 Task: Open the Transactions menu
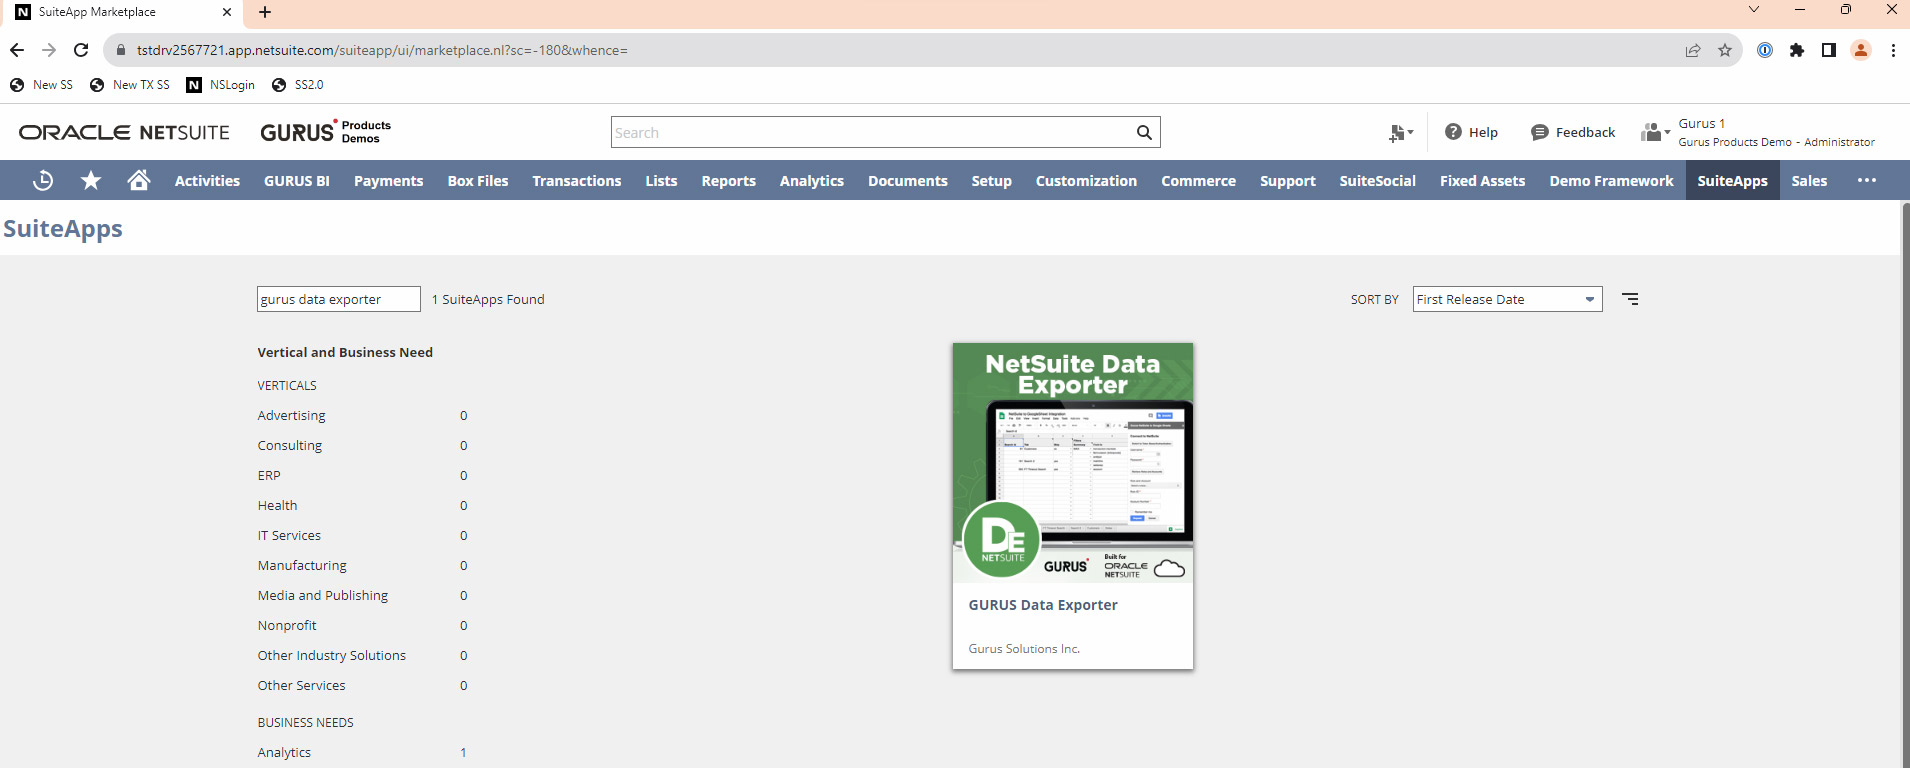click(577, 181)
